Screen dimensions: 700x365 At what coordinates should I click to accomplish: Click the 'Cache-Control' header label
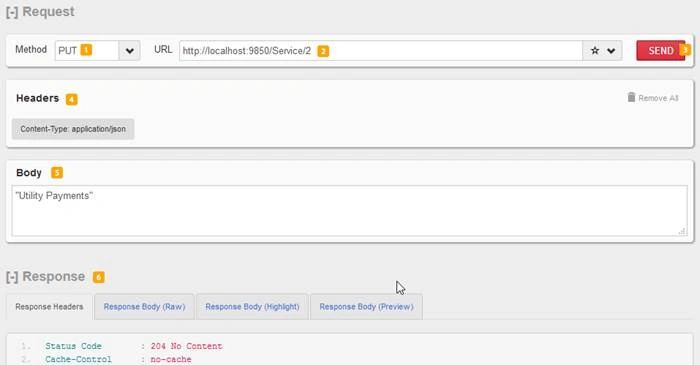click(78, 359)
